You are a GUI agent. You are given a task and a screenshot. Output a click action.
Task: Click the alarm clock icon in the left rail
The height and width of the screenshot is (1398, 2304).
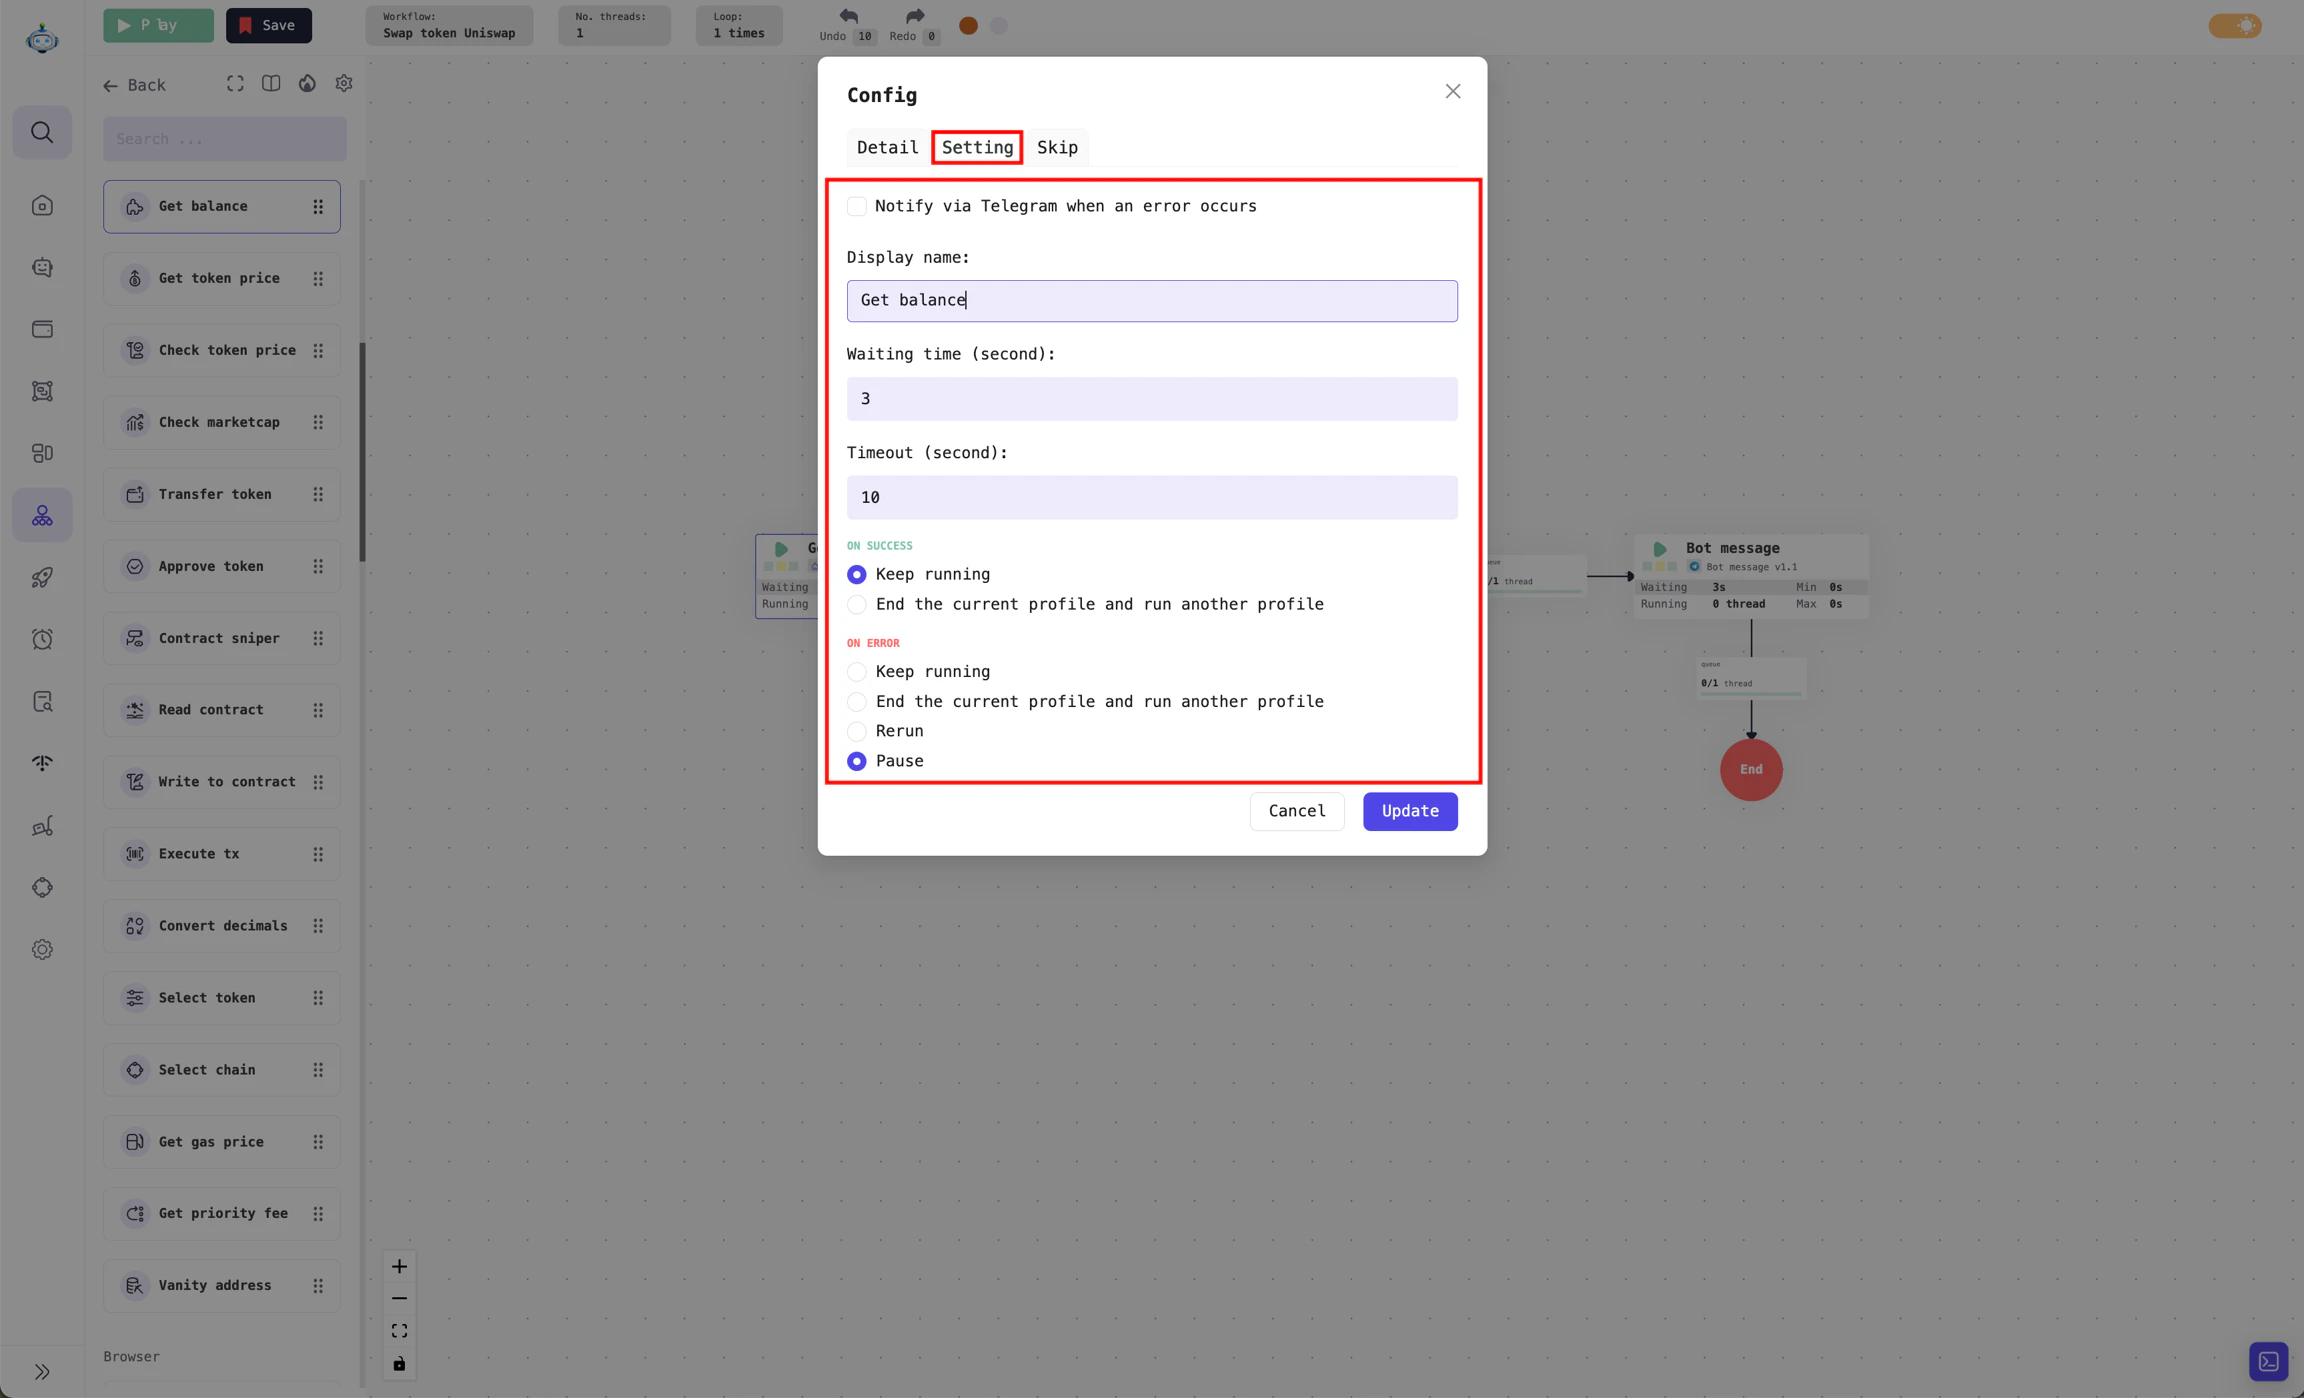42,639
